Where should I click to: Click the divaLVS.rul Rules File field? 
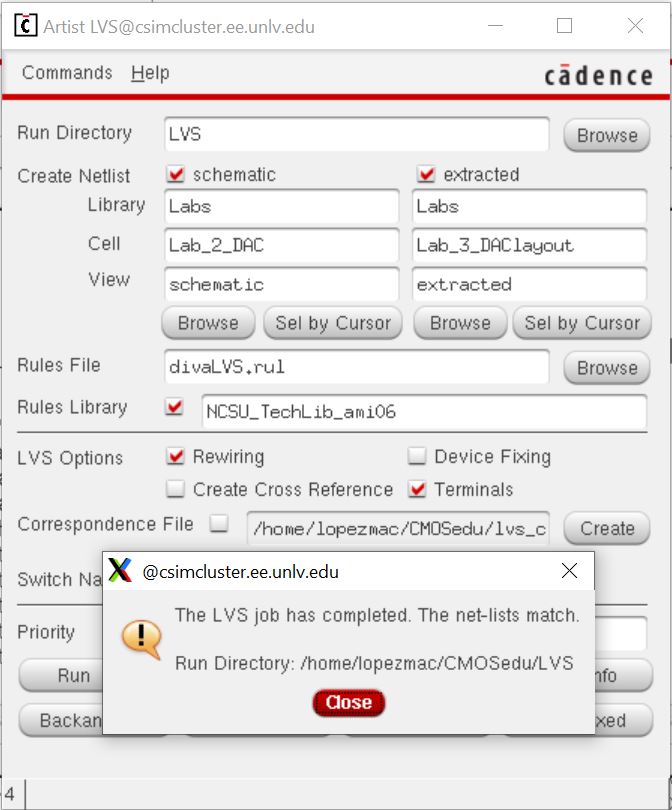tap(356, 367)
